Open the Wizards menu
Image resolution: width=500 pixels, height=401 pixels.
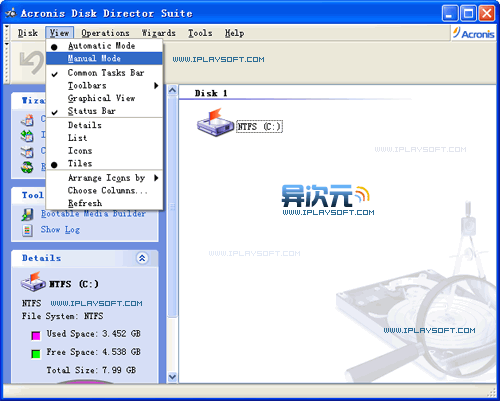159,33
